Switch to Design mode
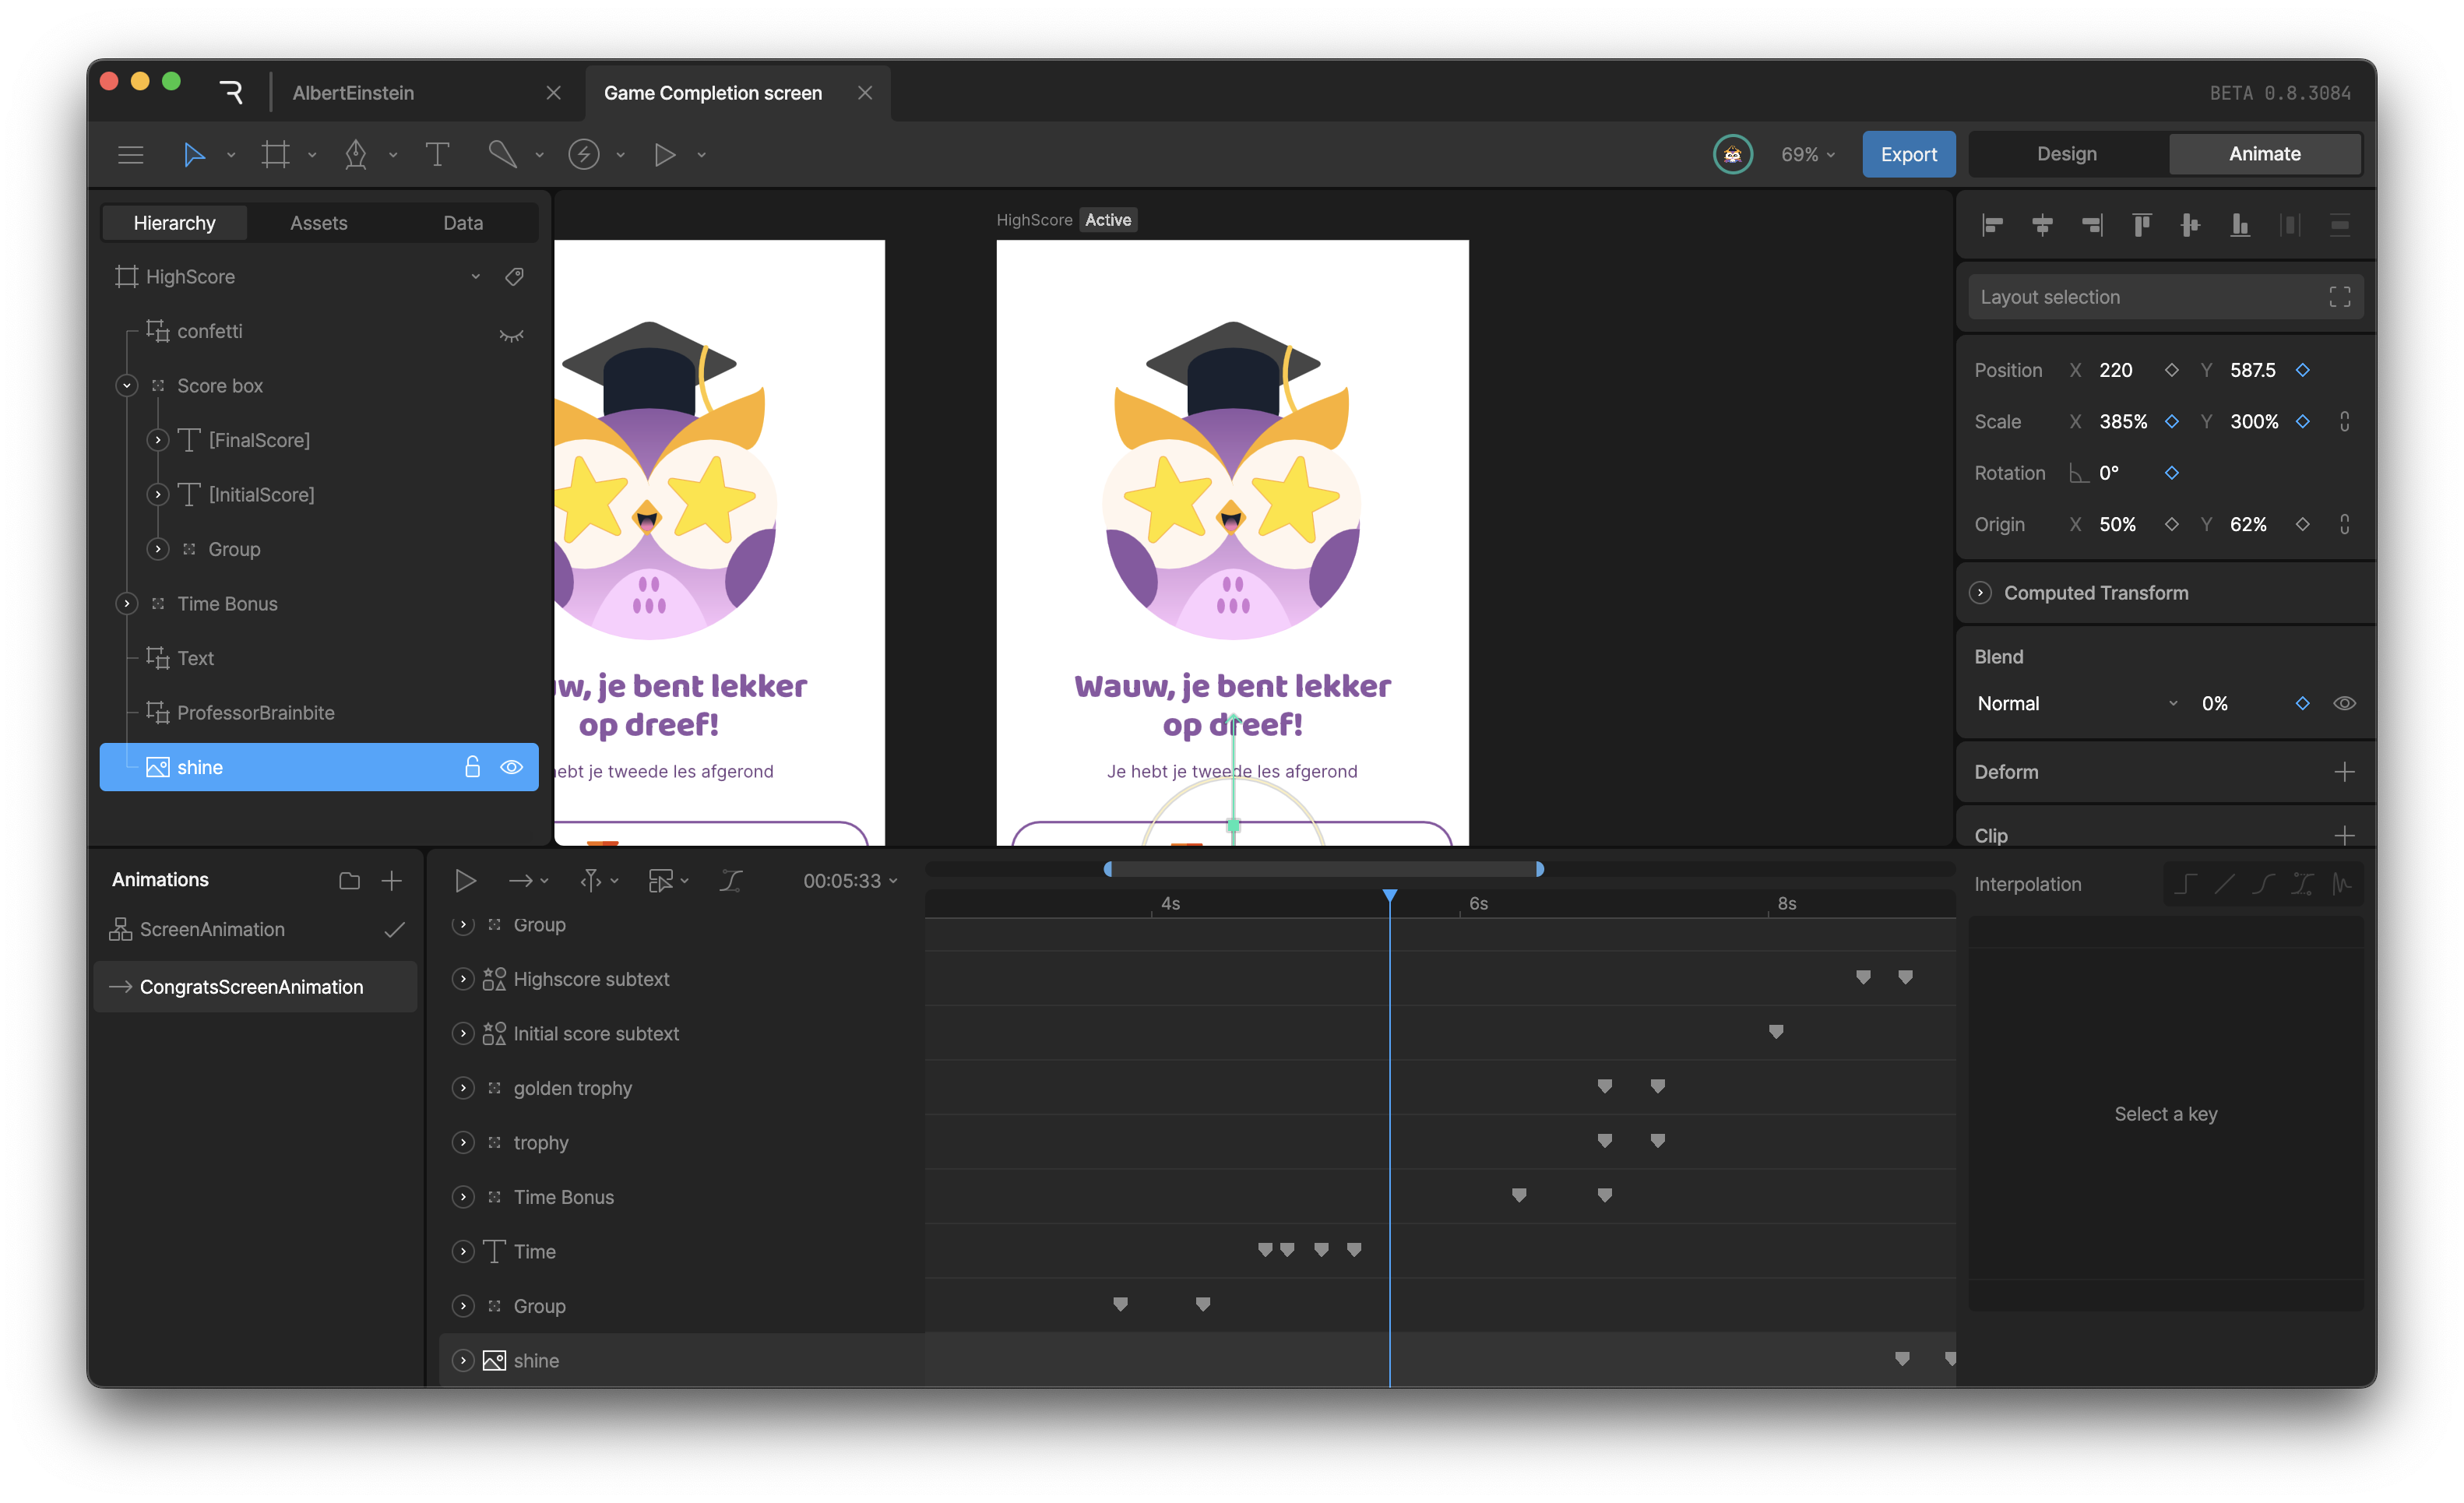Image resolution: width=2464 pixels, height=1503 pixels. coord(2067,154)
